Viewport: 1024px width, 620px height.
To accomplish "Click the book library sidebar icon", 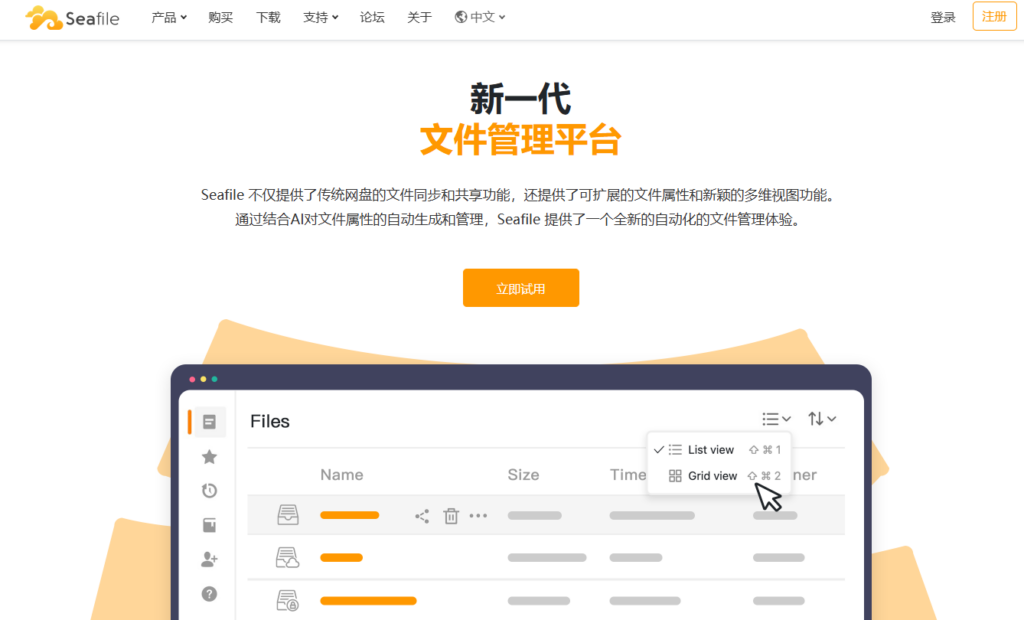I will click(x=209, y=525).
